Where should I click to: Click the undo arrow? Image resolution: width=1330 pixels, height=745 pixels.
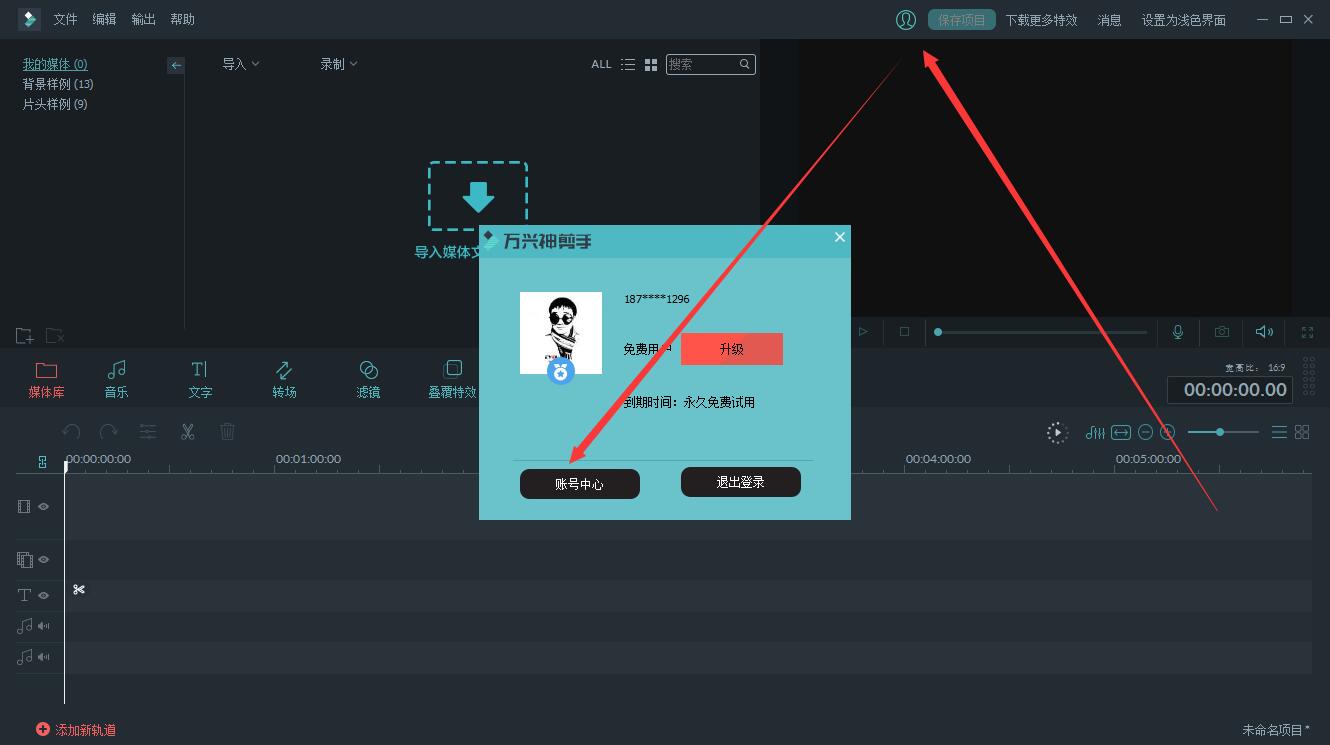coord(71,432)
